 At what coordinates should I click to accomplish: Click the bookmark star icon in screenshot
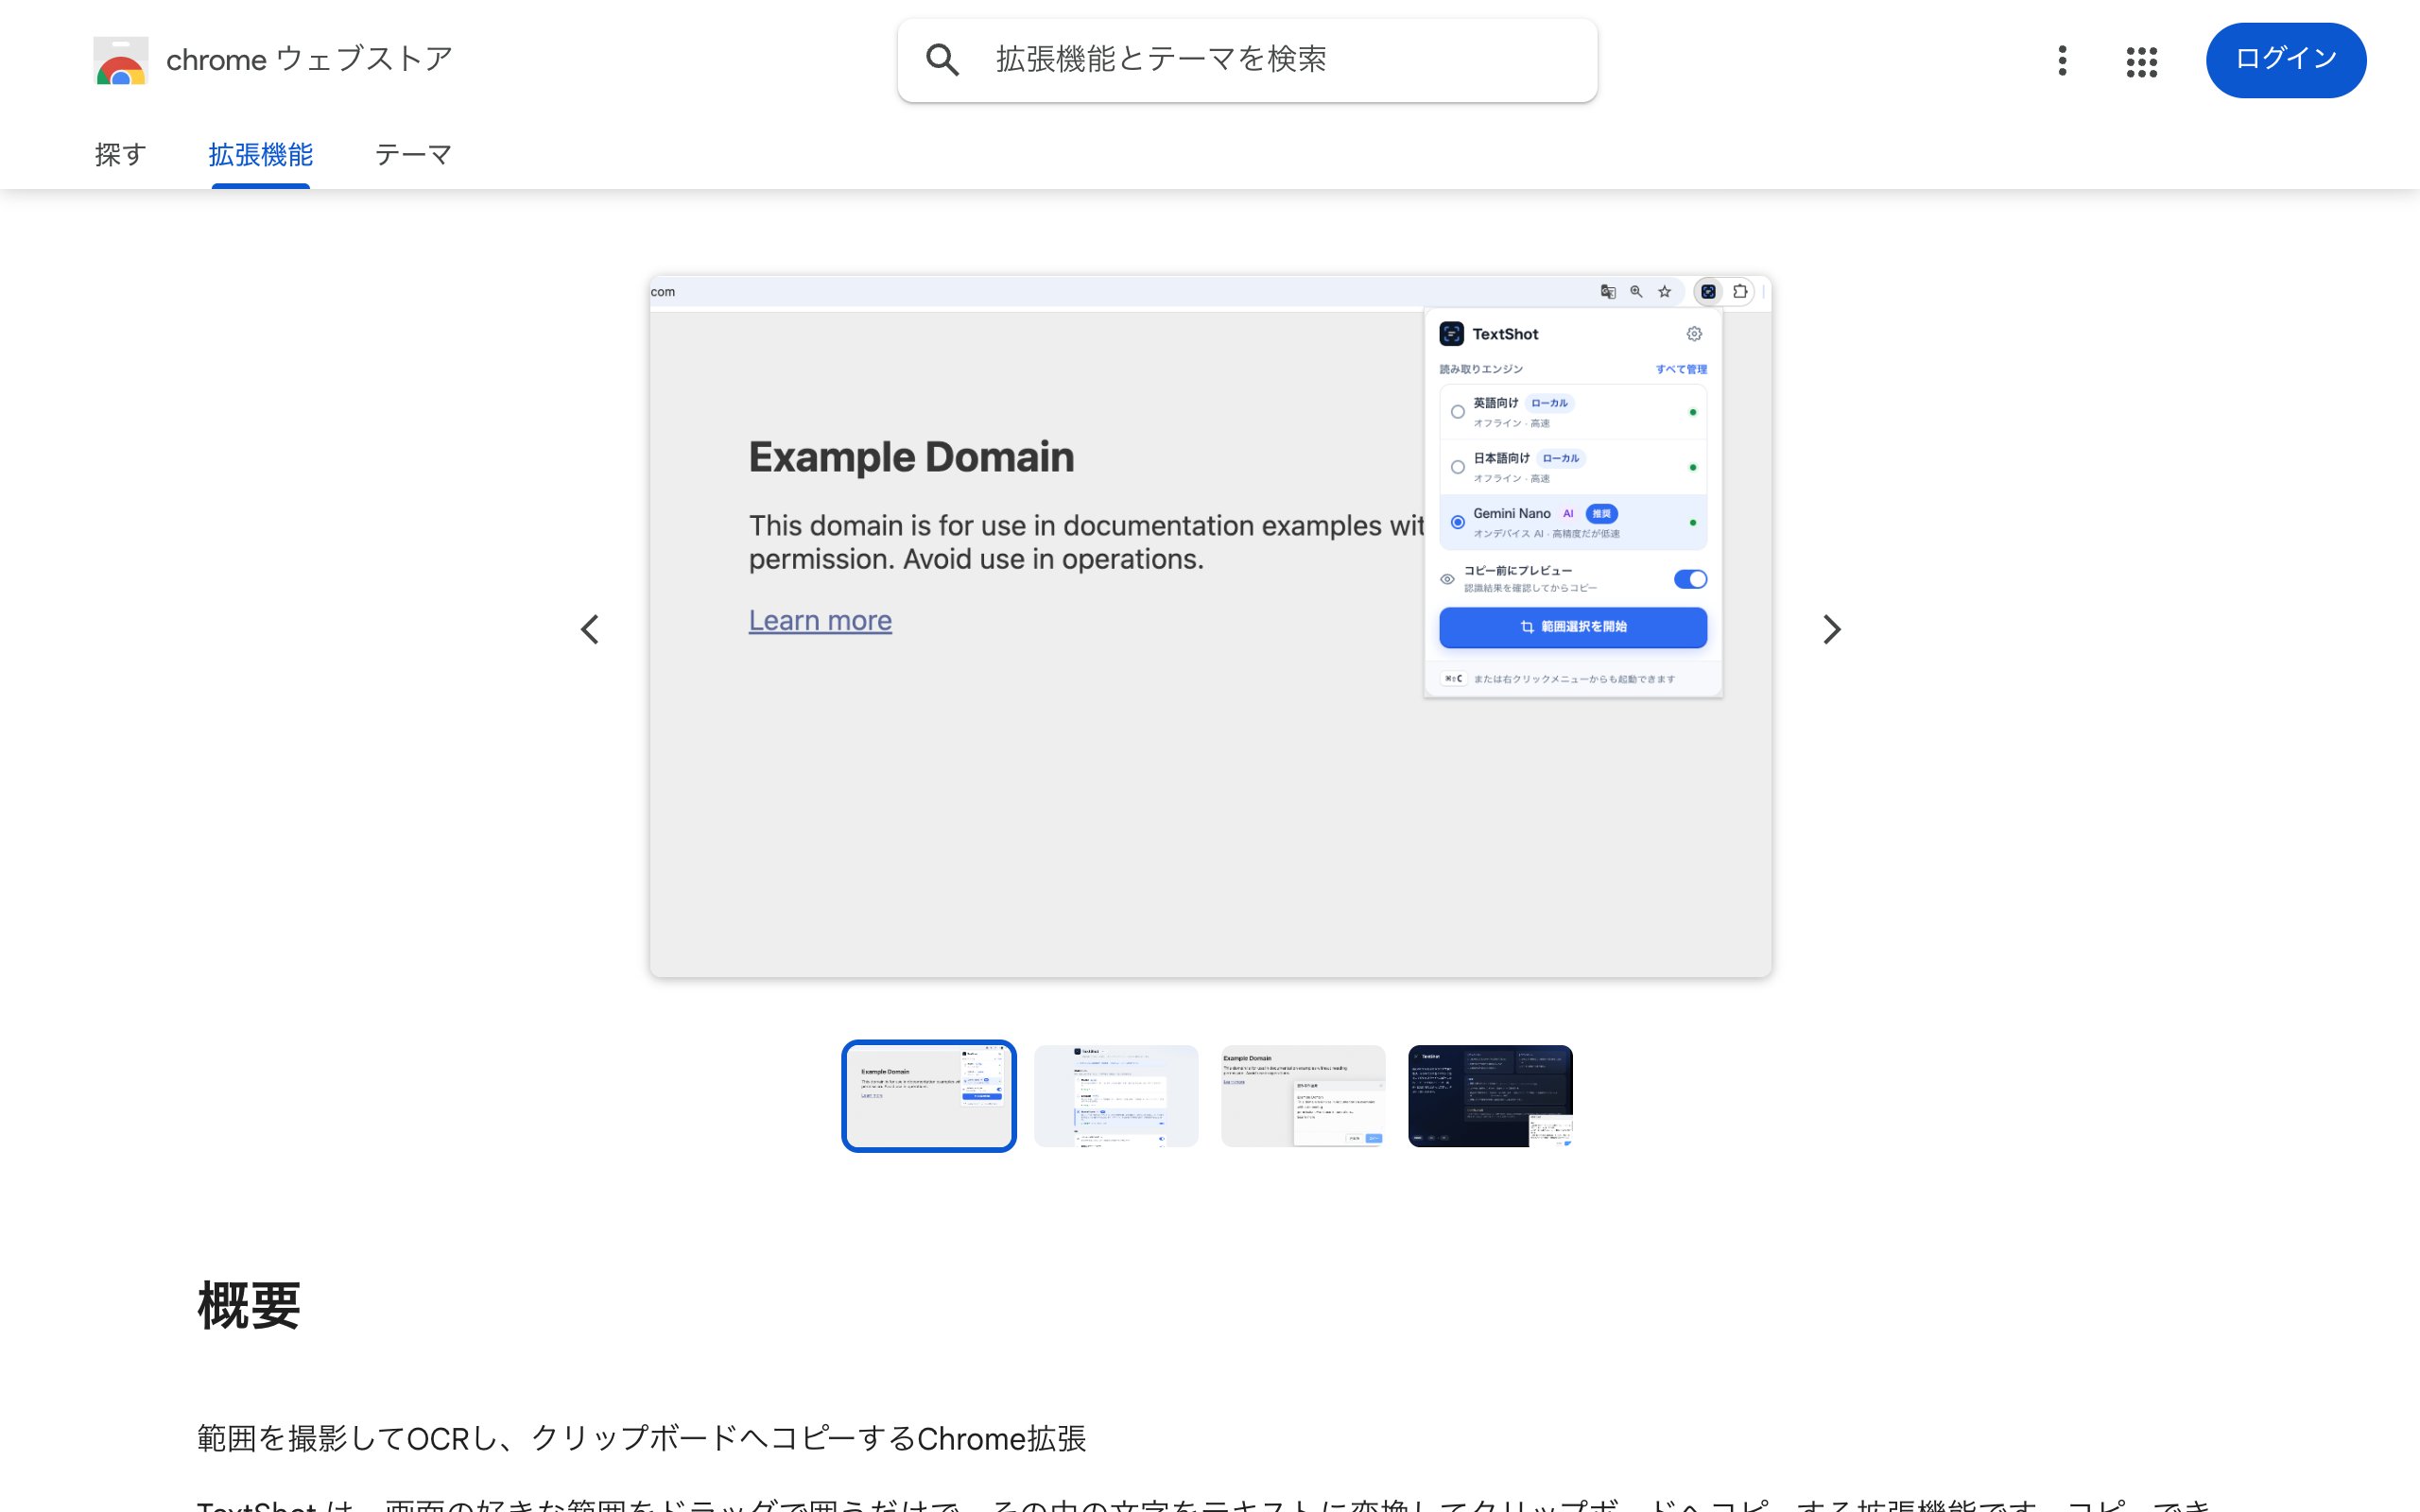(1664, 292)
